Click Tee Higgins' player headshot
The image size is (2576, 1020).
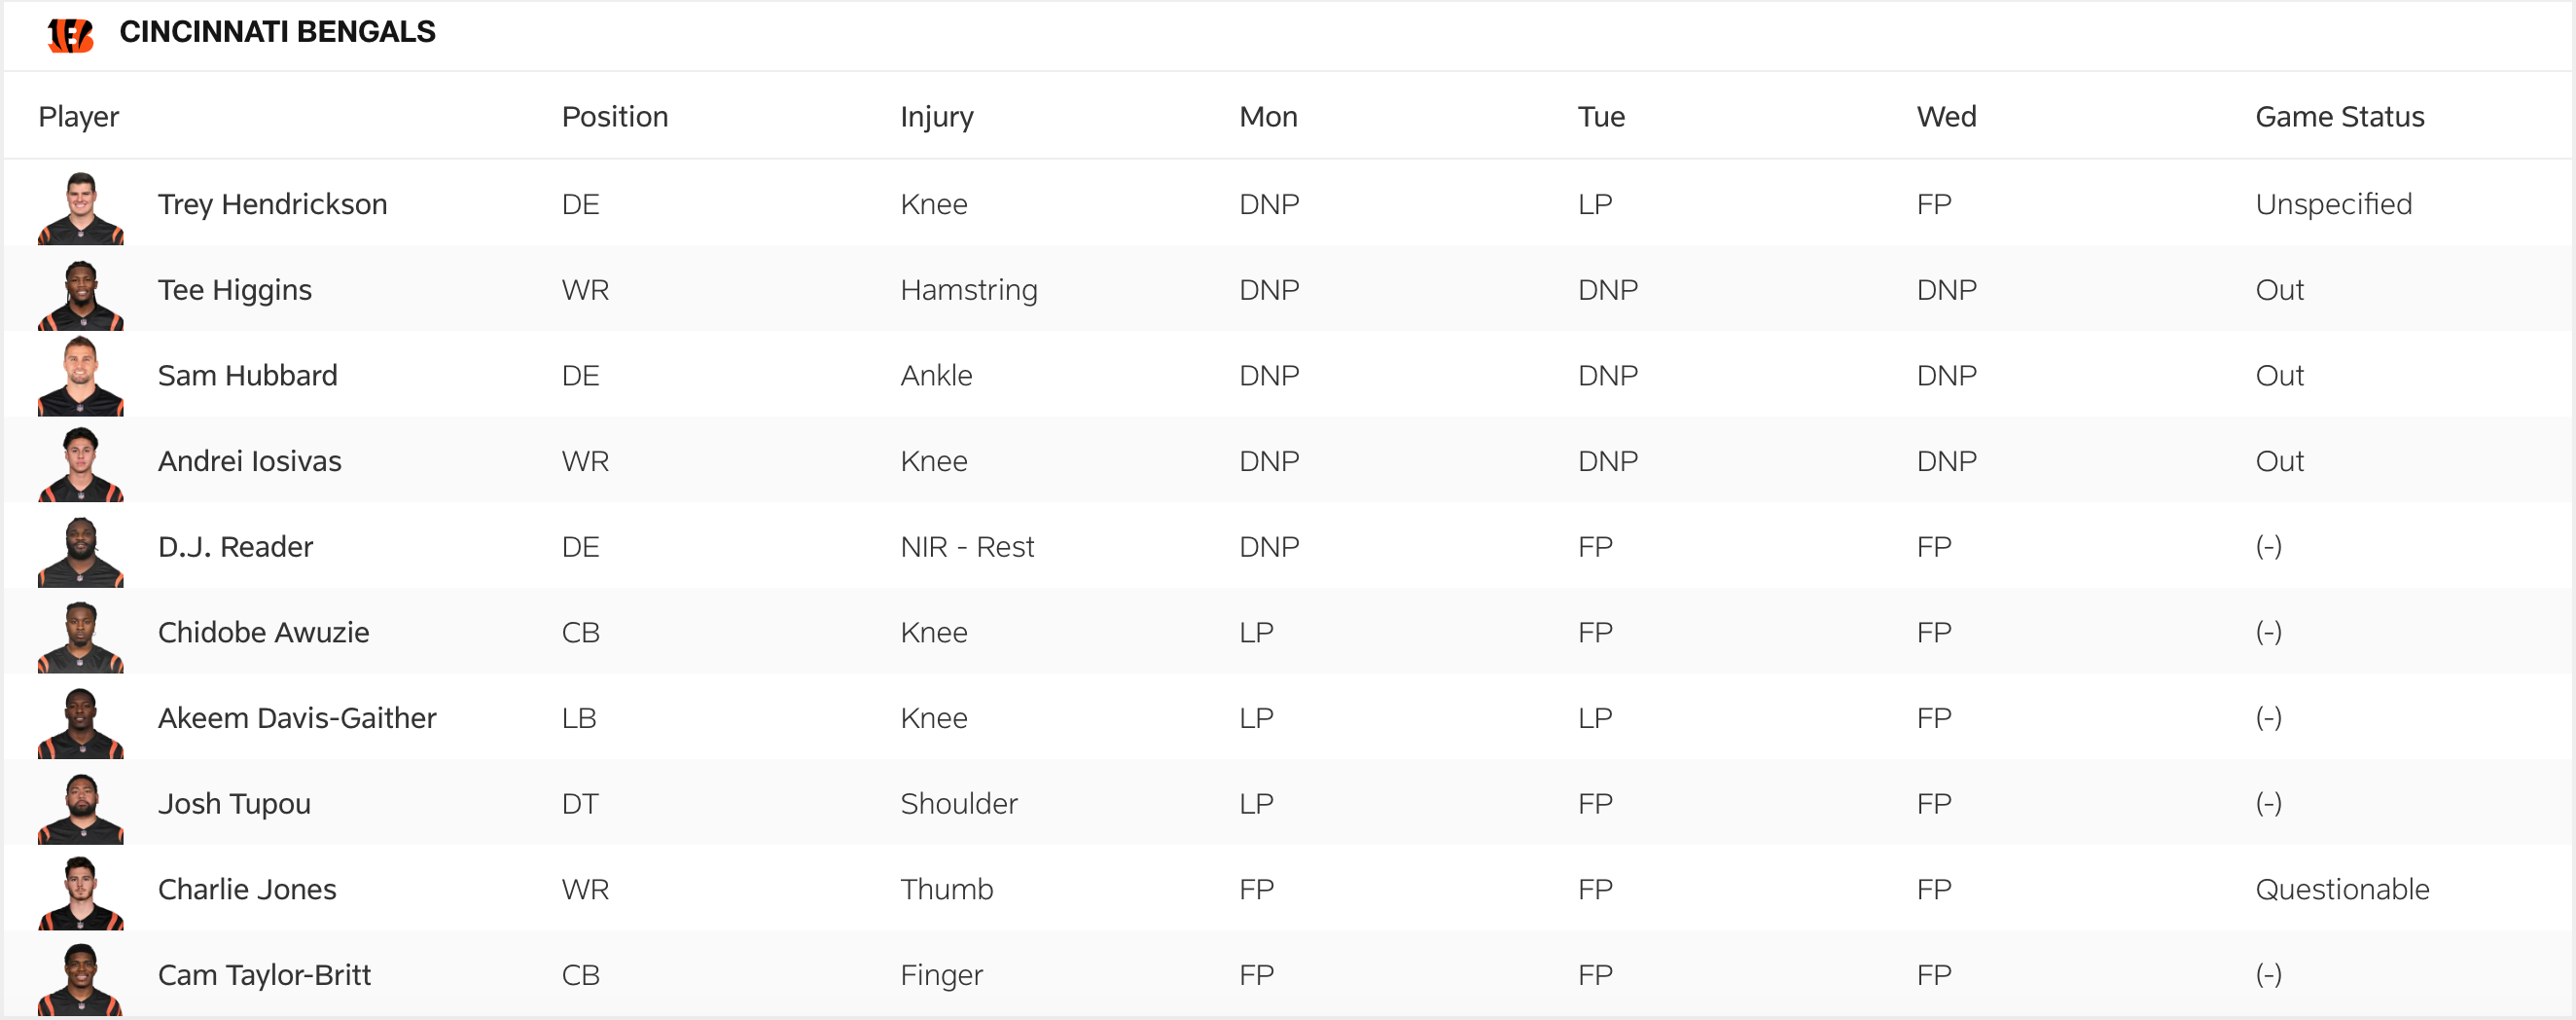[81, 294]
